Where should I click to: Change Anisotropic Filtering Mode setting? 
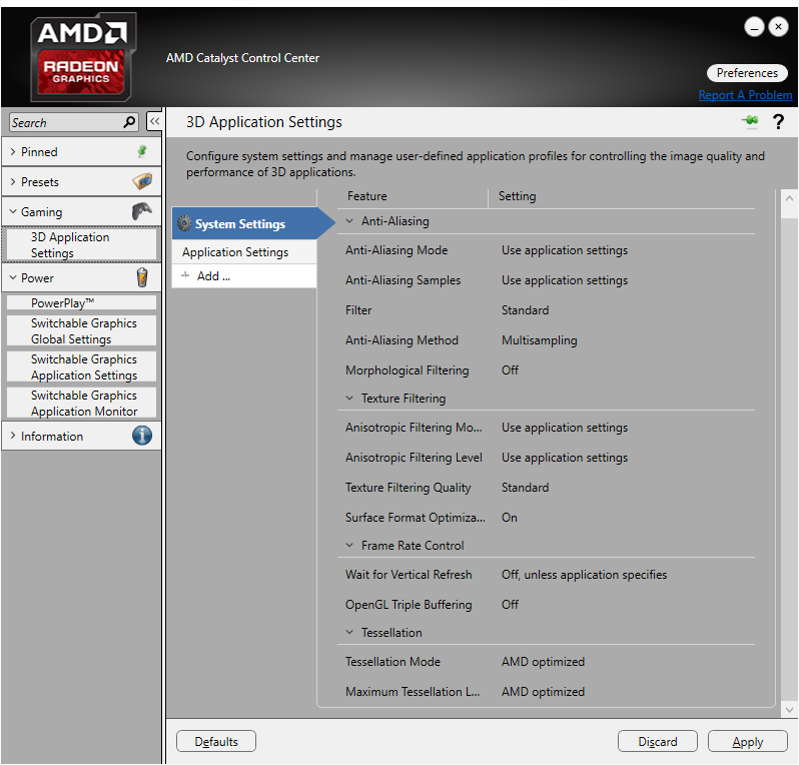[x=564, y=428]
